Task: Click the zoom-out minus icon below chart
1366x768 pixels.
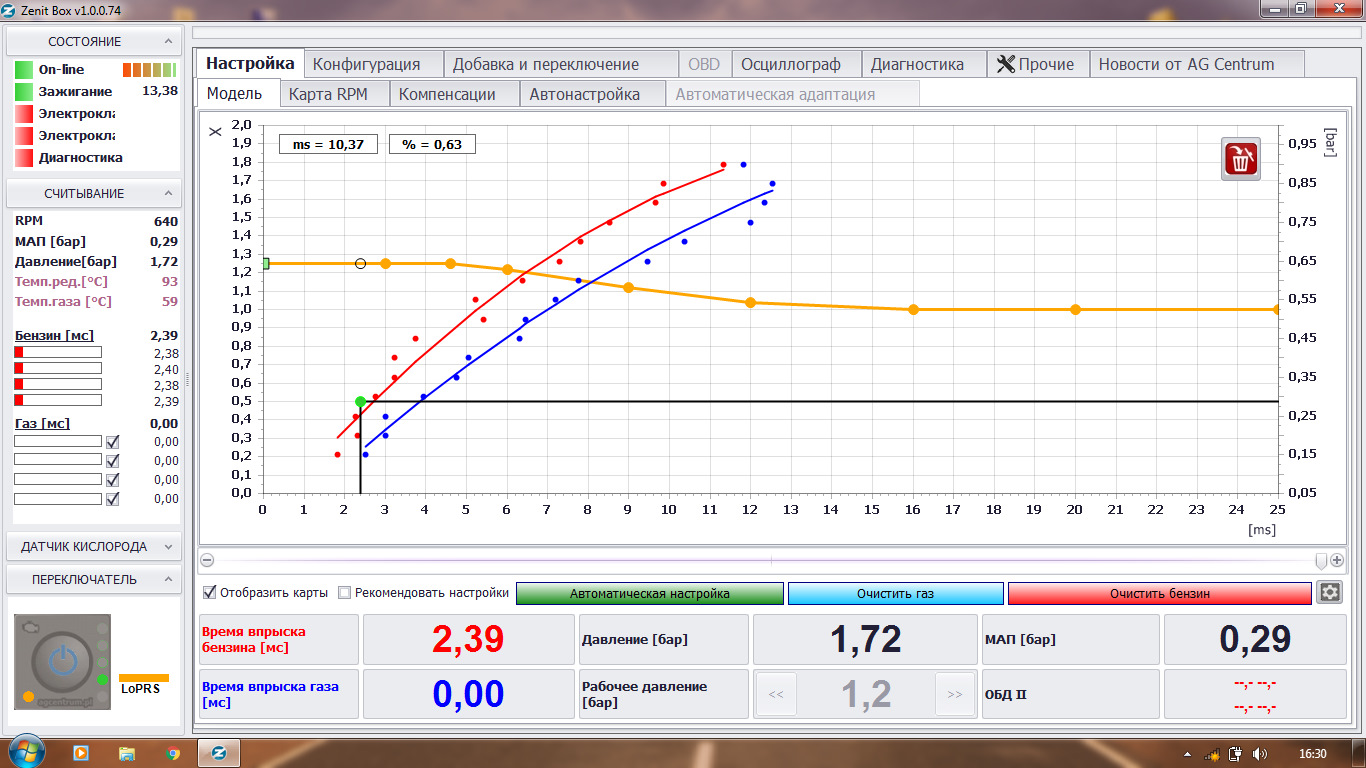Action: click(x=207, y=561)
